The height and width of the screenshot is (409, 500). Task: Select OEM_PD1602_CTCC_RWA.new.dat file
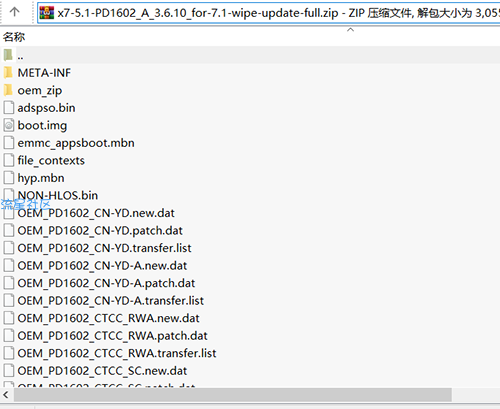[108, 318]
